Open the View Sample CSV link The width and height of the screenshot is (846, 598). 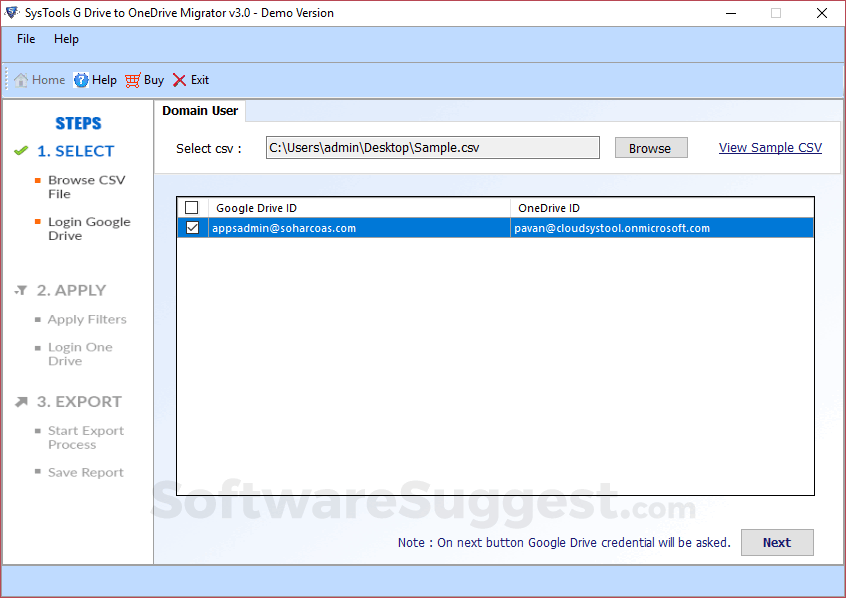tap(770, 147)
